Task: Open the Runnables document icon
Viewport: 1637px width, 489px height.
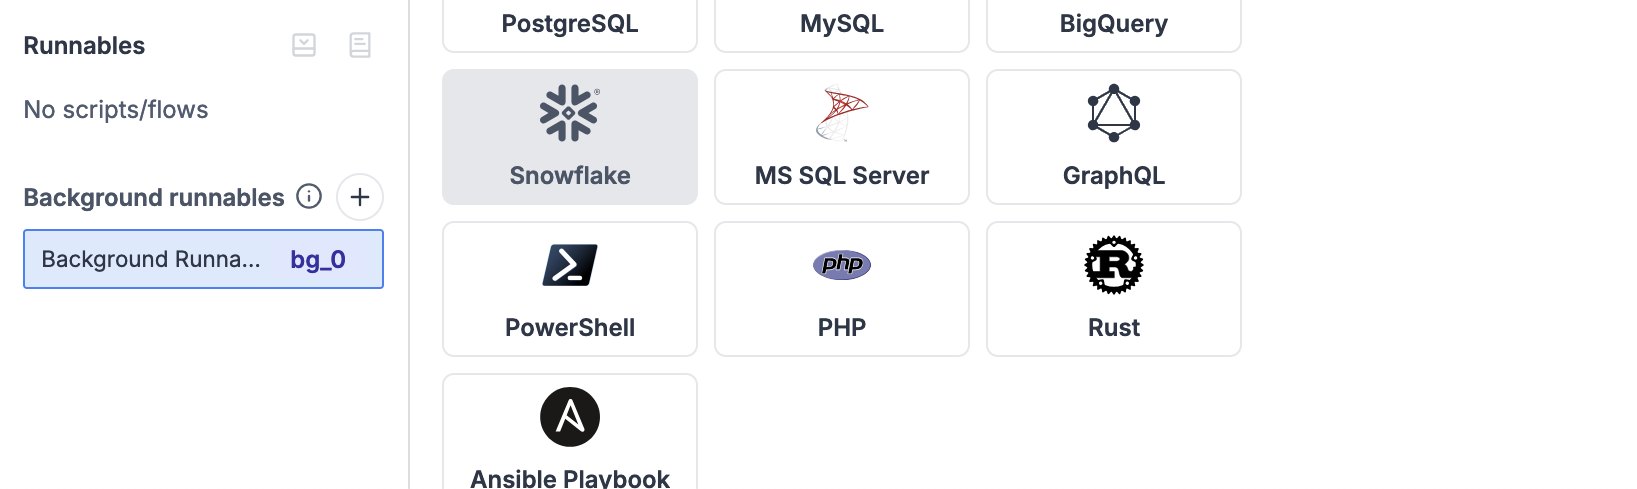Action: 360,45
